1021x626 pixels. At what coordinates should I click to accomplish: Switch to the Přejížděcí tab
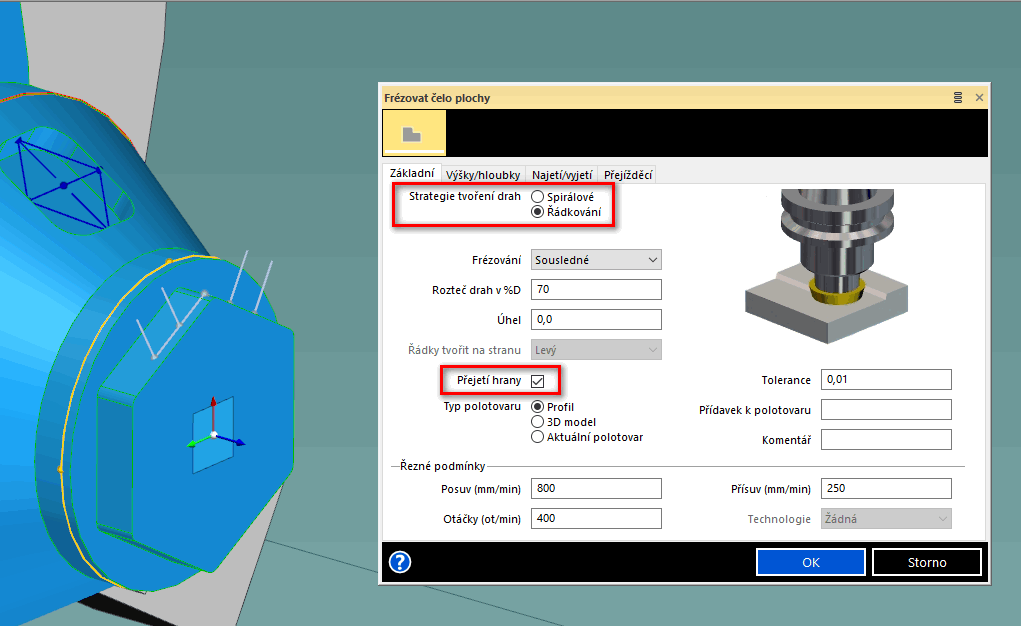coord(628,175)
